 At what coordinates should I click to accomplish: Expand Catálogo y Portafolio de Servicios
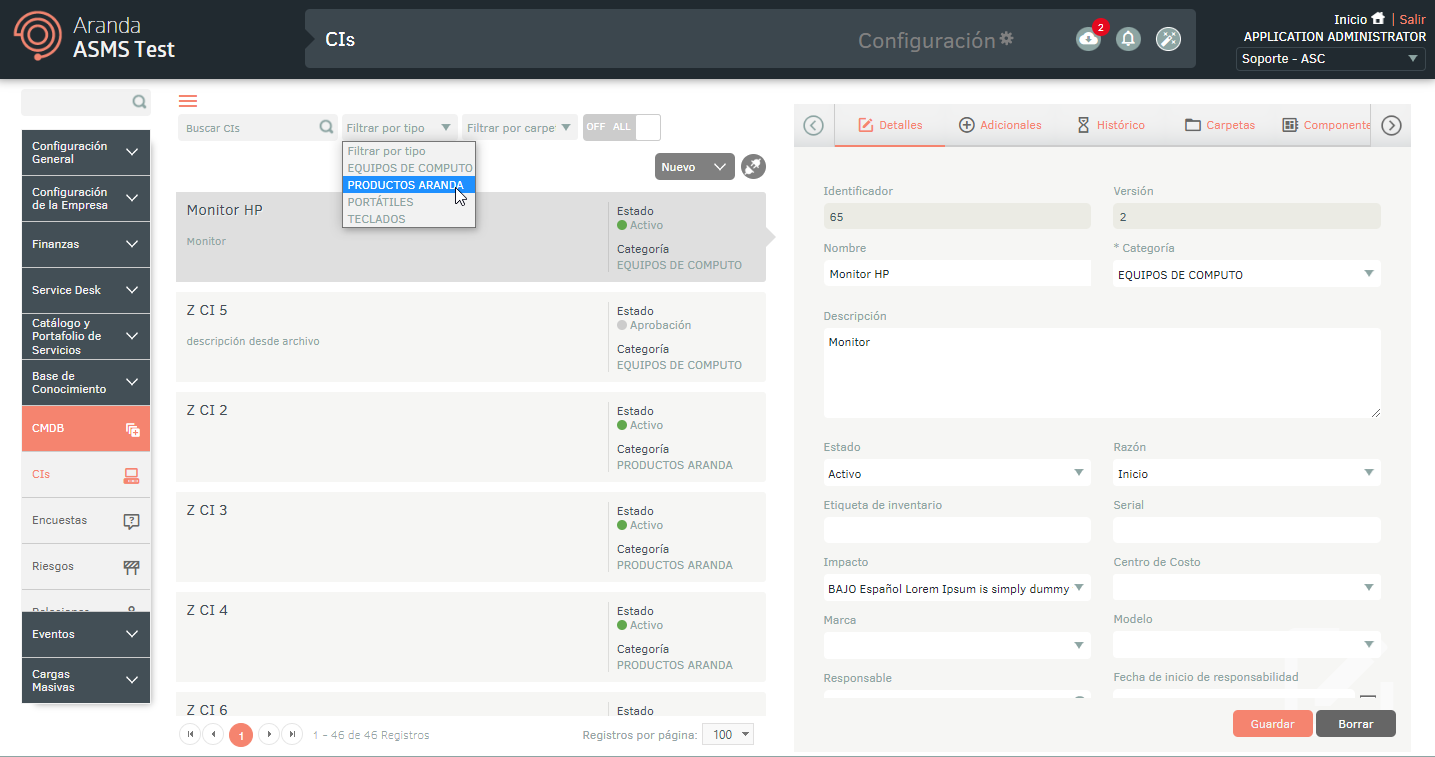point(86,336)
